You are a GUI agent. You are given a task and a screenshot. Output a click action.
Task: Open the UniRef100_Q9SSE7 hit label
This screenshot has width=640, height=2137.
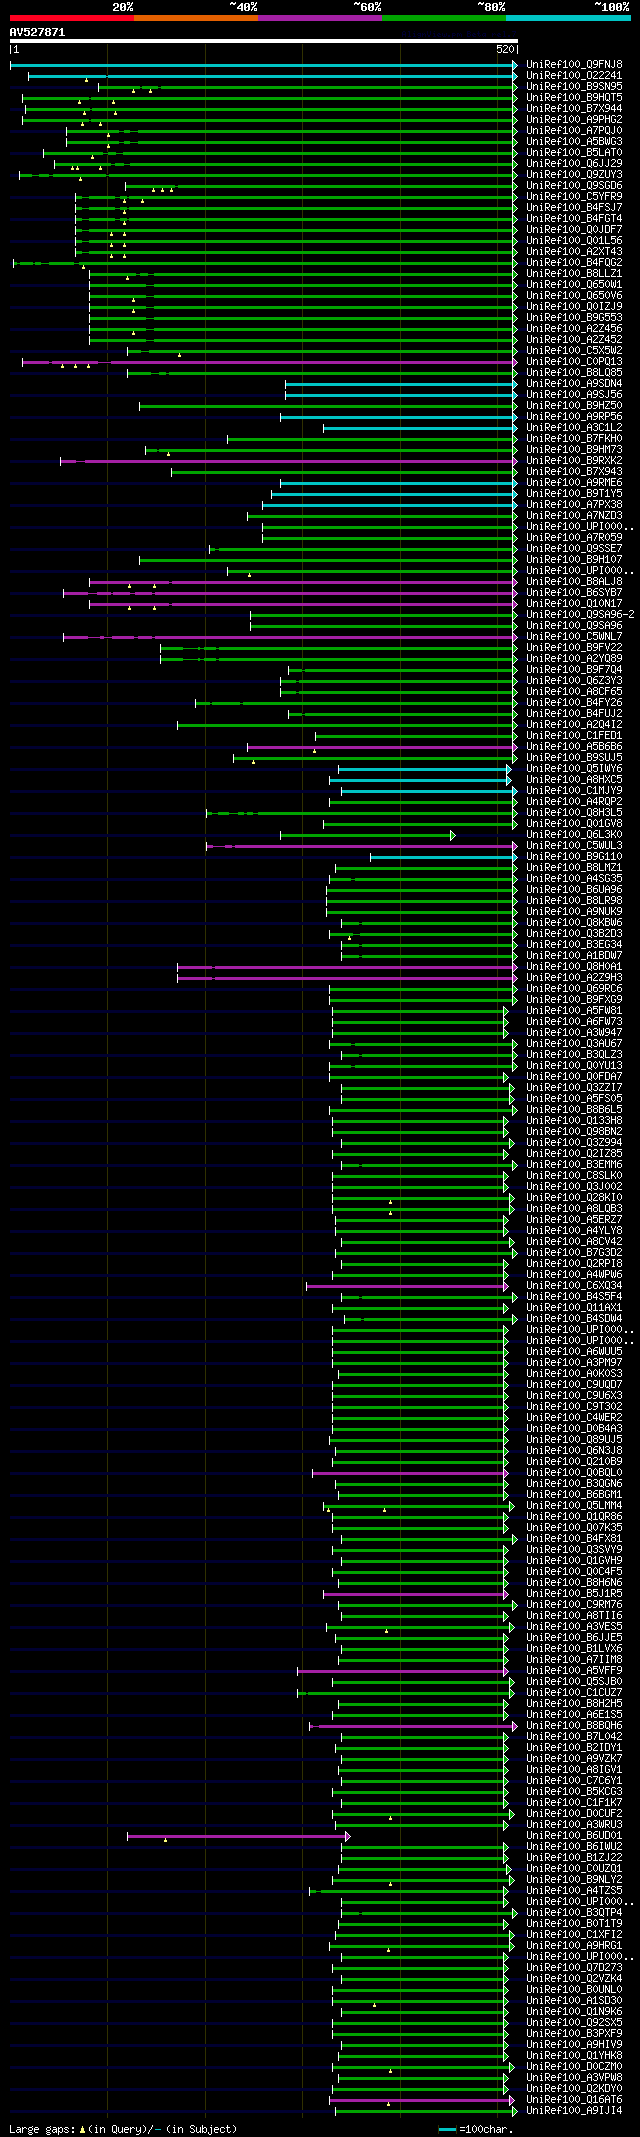tap(574, 548)
